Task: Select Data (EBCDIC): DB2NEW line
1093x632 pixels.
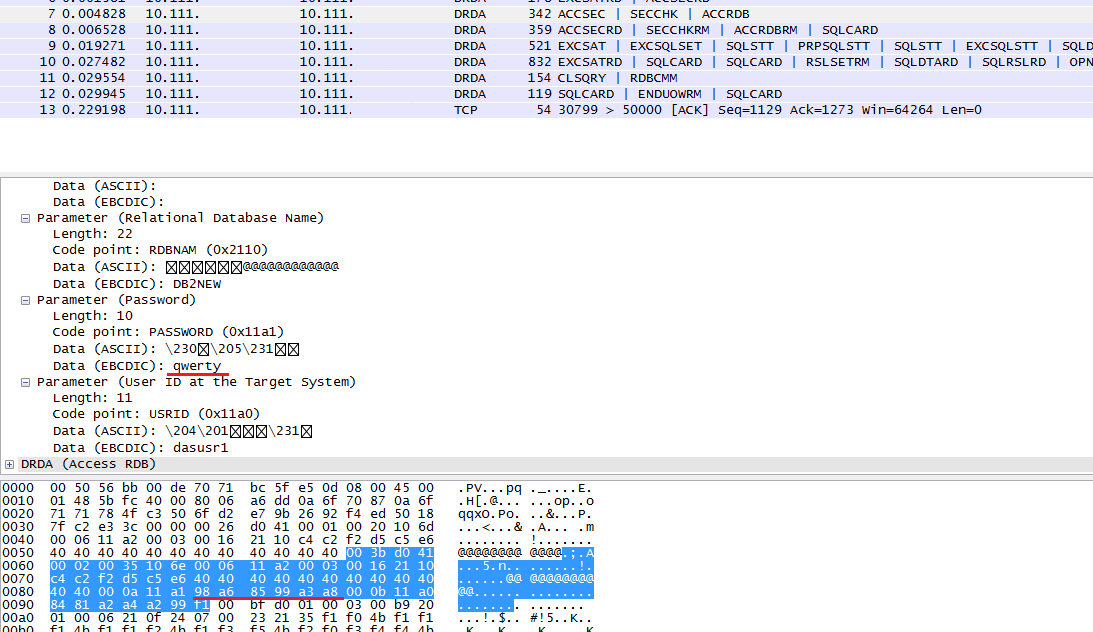Action: [137, 283]
